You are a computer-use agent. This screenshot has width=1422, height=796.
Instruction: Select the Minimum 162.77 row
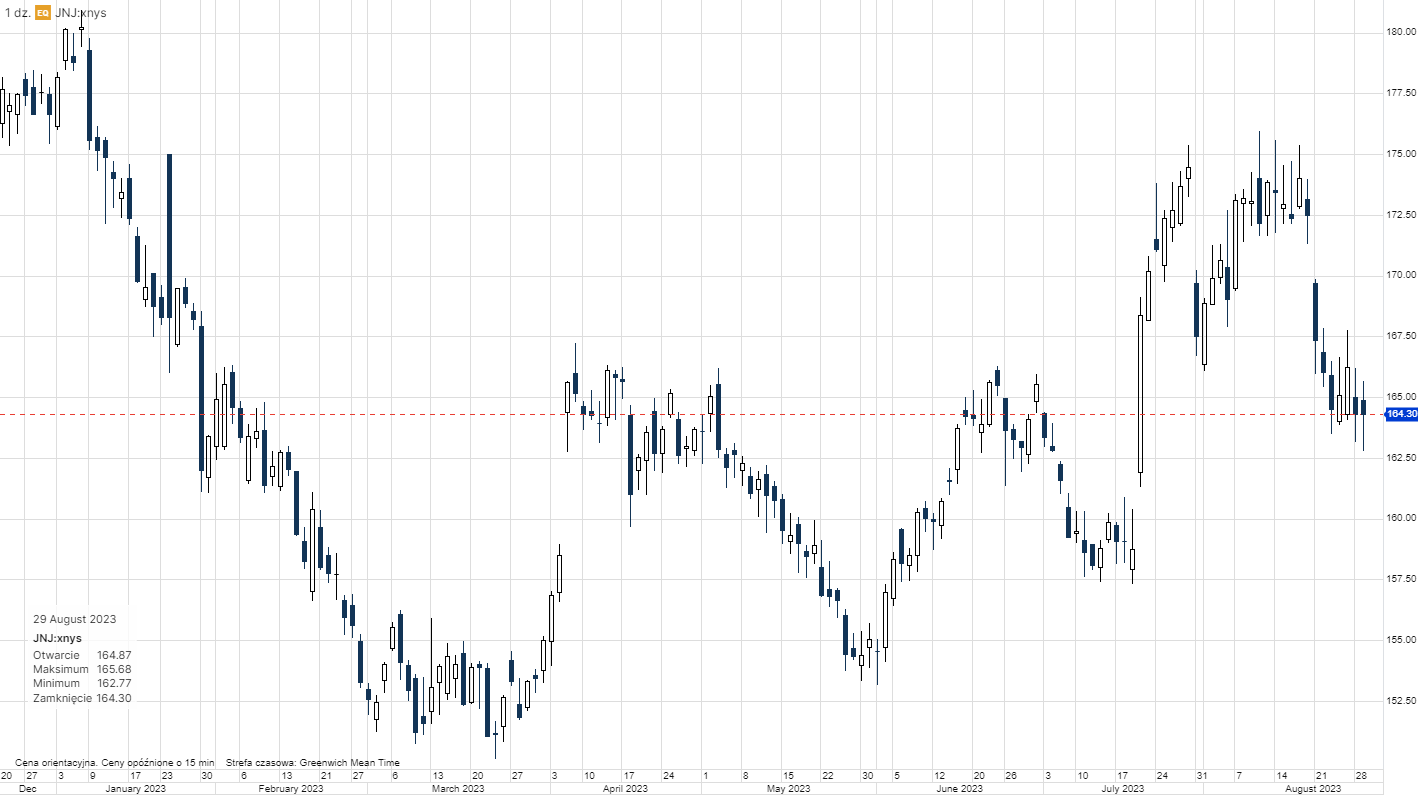pos(82,683)
